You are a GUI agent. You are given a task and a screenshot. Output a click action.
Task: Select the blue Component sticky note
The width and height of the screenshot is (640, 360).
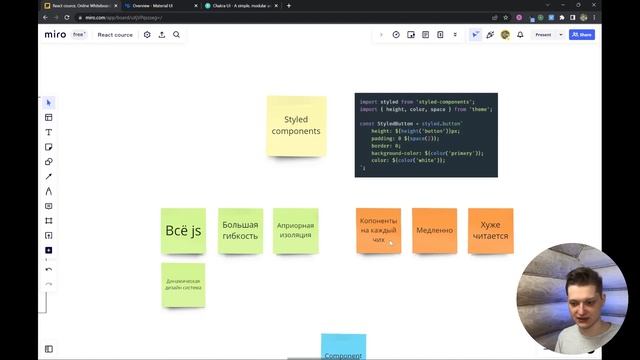(343, 347)
